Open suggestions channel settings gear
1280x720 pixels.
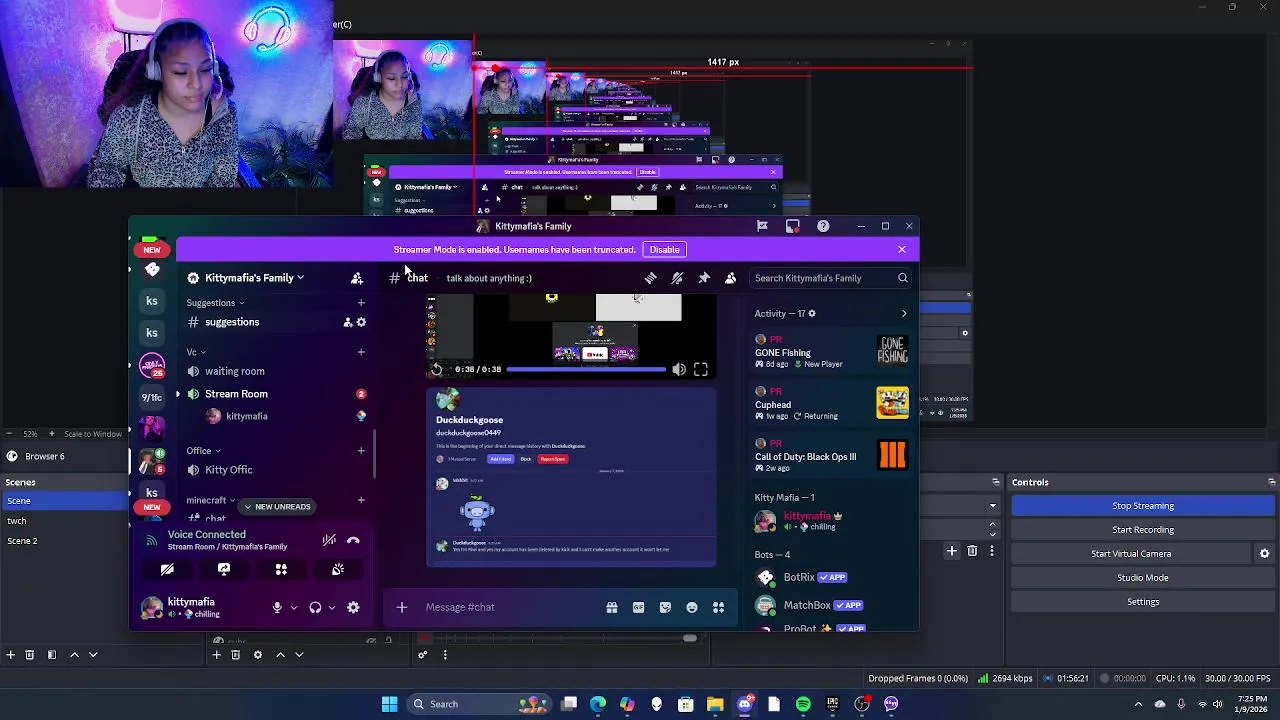click(361, 322)
